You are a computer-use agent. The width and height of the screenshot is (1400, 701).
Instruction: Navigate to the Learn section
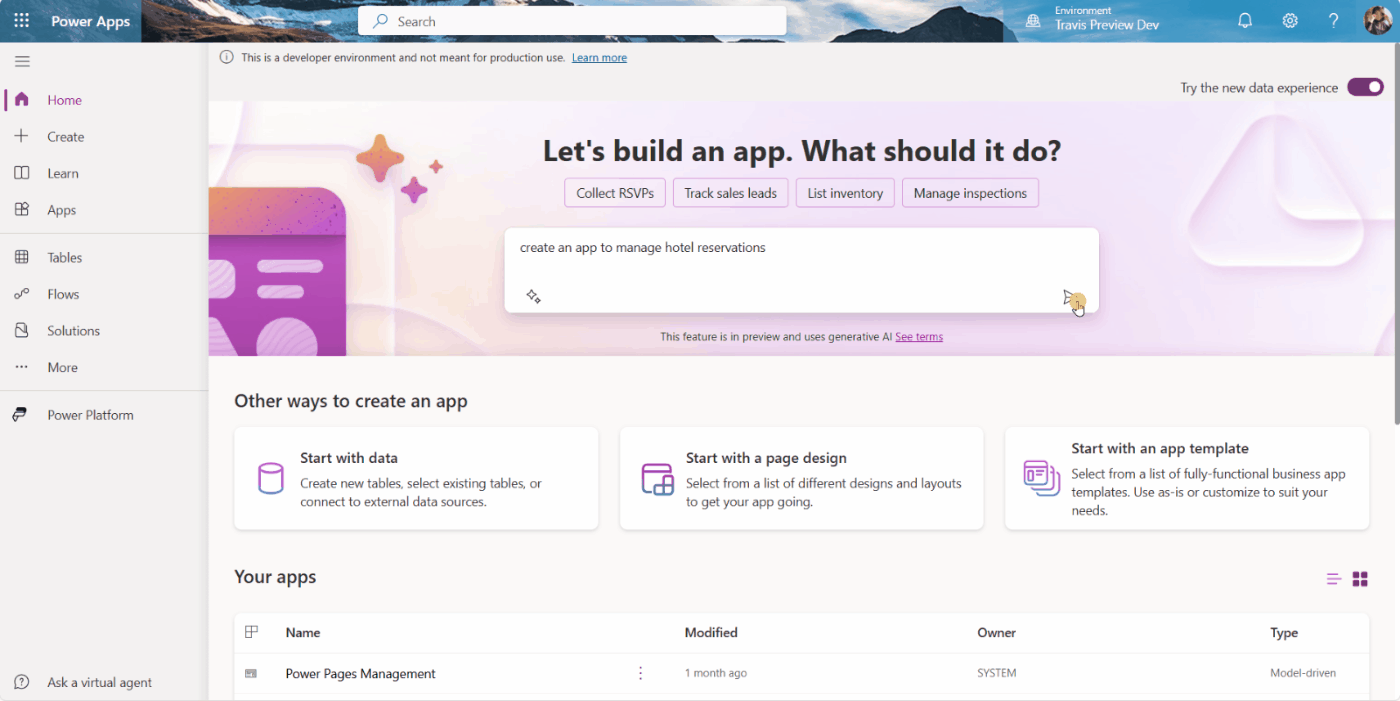point(64,173)
